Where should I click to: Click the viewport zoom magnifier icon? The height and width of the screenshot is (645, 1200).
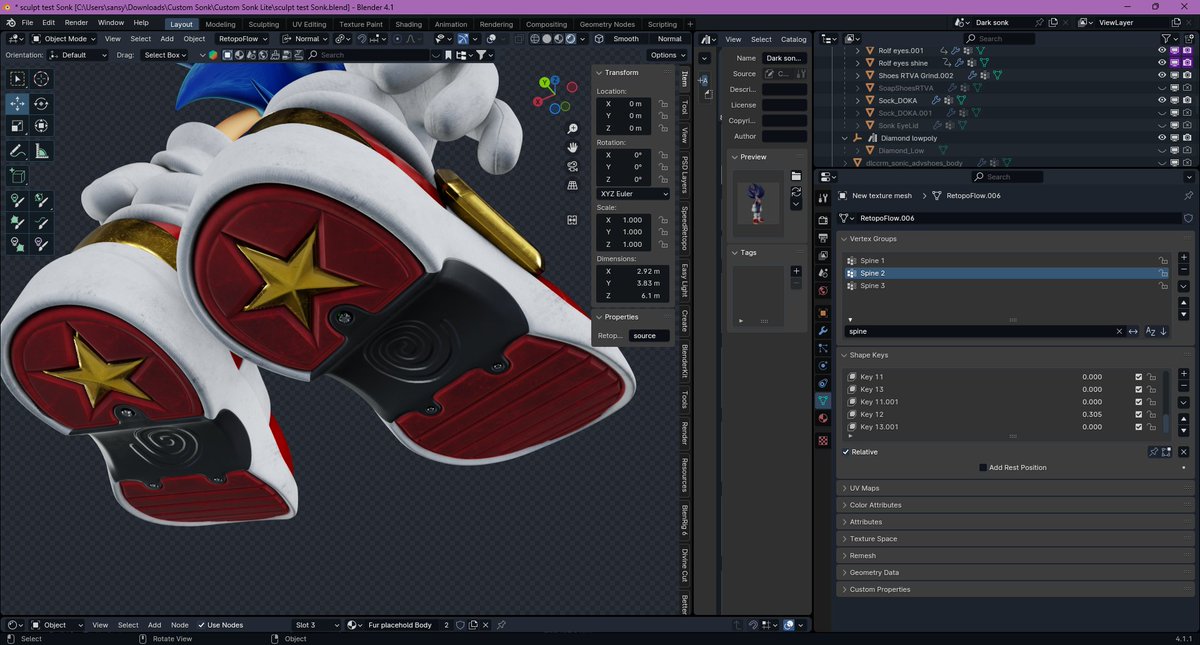pos(572,129)
